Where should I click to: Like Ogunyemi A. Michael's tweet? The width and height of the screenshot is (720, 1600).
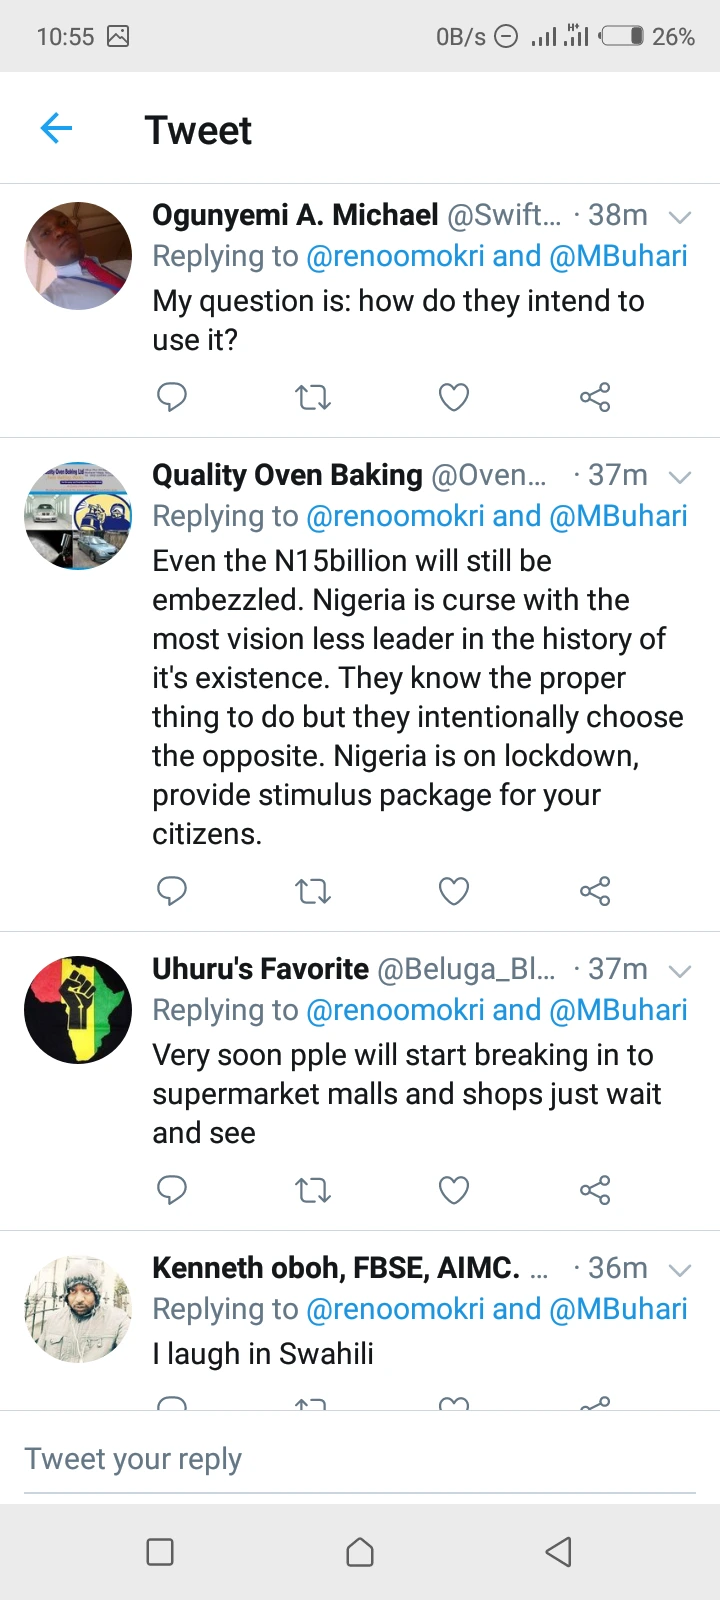(x=454, y=398)
